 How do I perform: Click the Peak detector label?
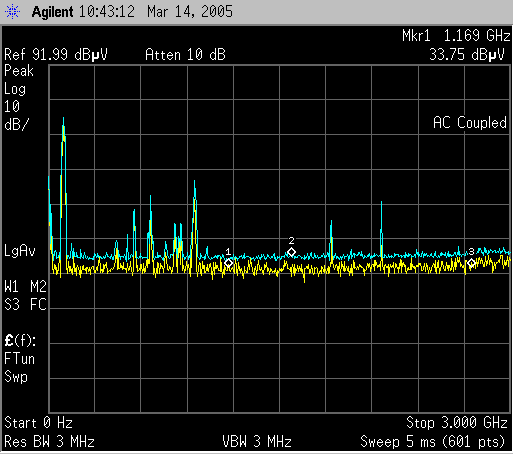click(19, 71)
